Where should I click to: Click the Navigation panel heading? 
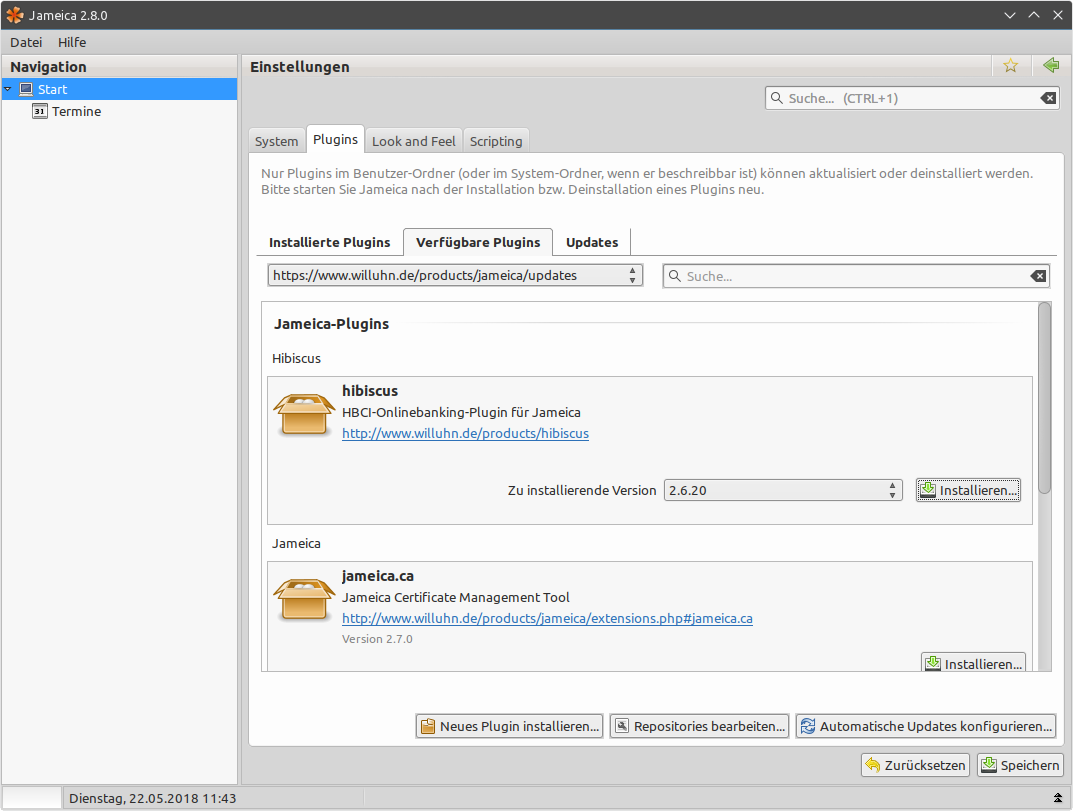tap(48, 66)
